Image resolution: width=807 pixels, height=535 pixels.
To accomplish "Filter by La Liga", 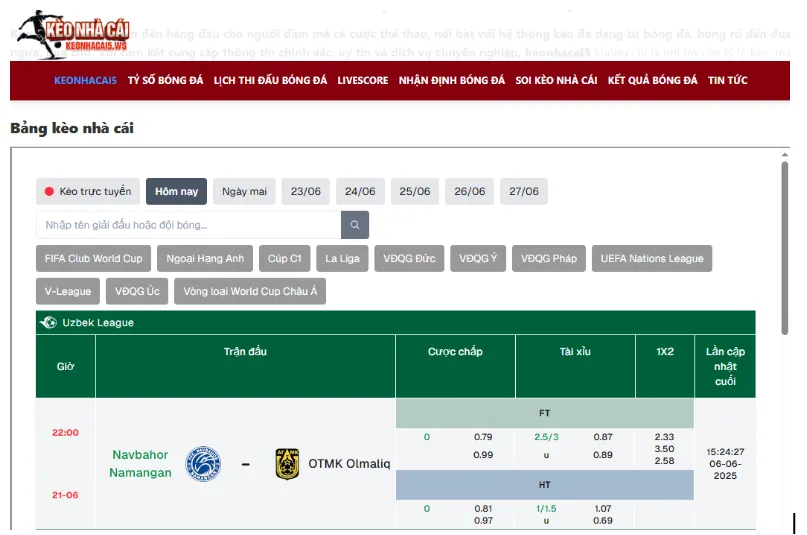I will coord(342,258).
